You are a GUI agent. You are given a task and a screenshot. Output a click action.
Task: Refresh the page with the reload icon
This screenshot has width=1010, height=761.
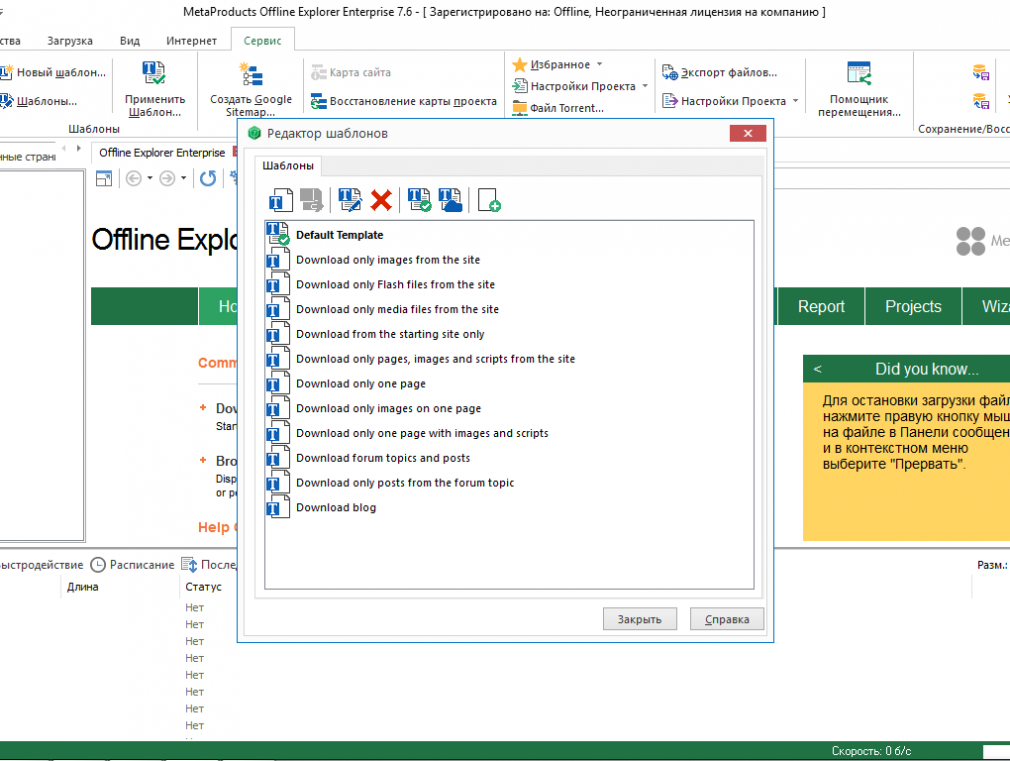(x=207, y=178)
